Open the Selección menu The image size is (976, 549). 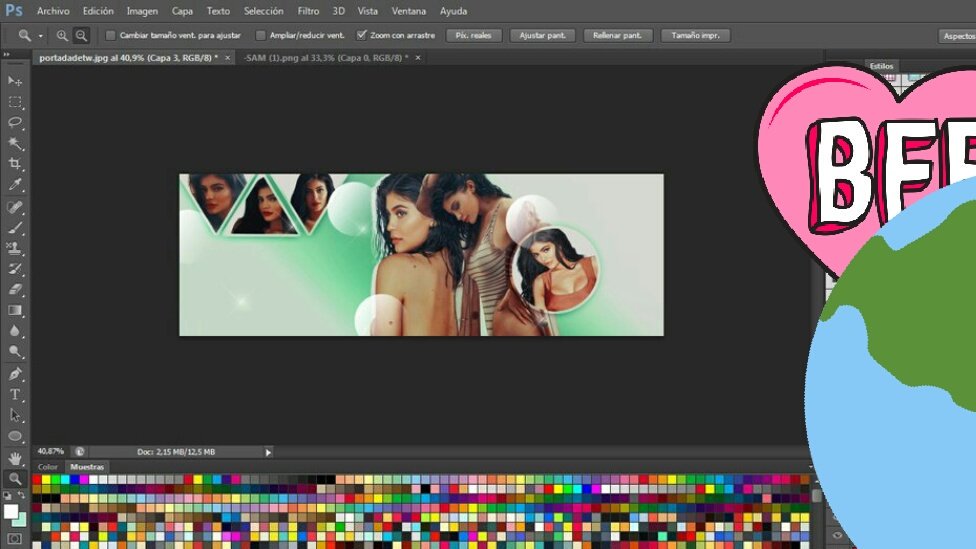(263, 11)
